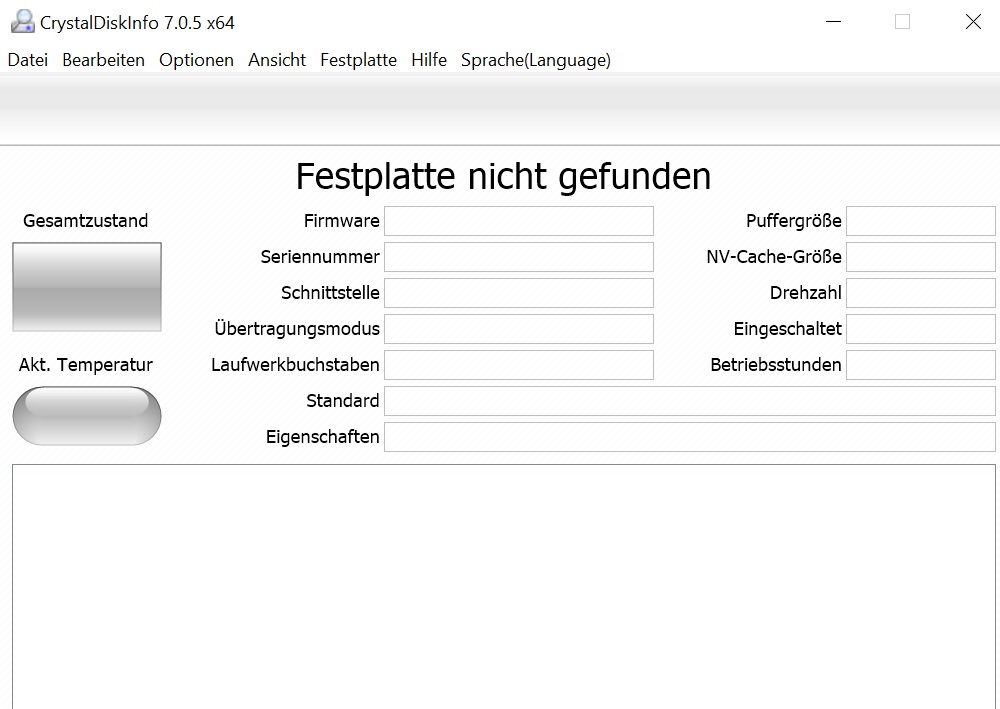Click the Übertragungsmodus field
1000x709 pixels.
518,329
